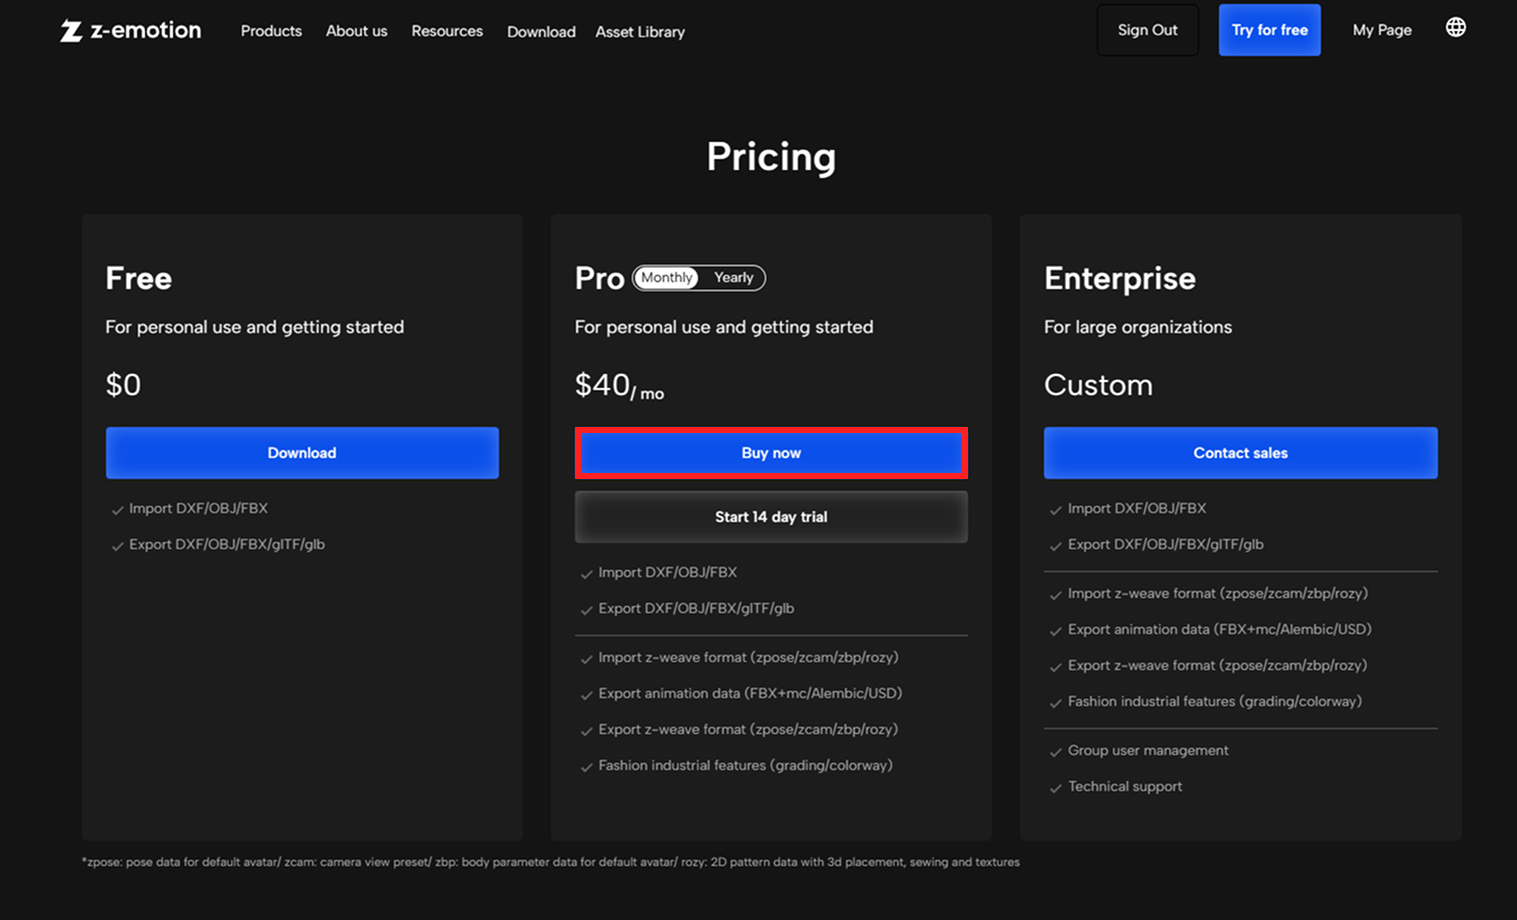Go to the Download page link
Image resolution: width=1517 pixels, height=920 pixels.
tap(541, 32)
